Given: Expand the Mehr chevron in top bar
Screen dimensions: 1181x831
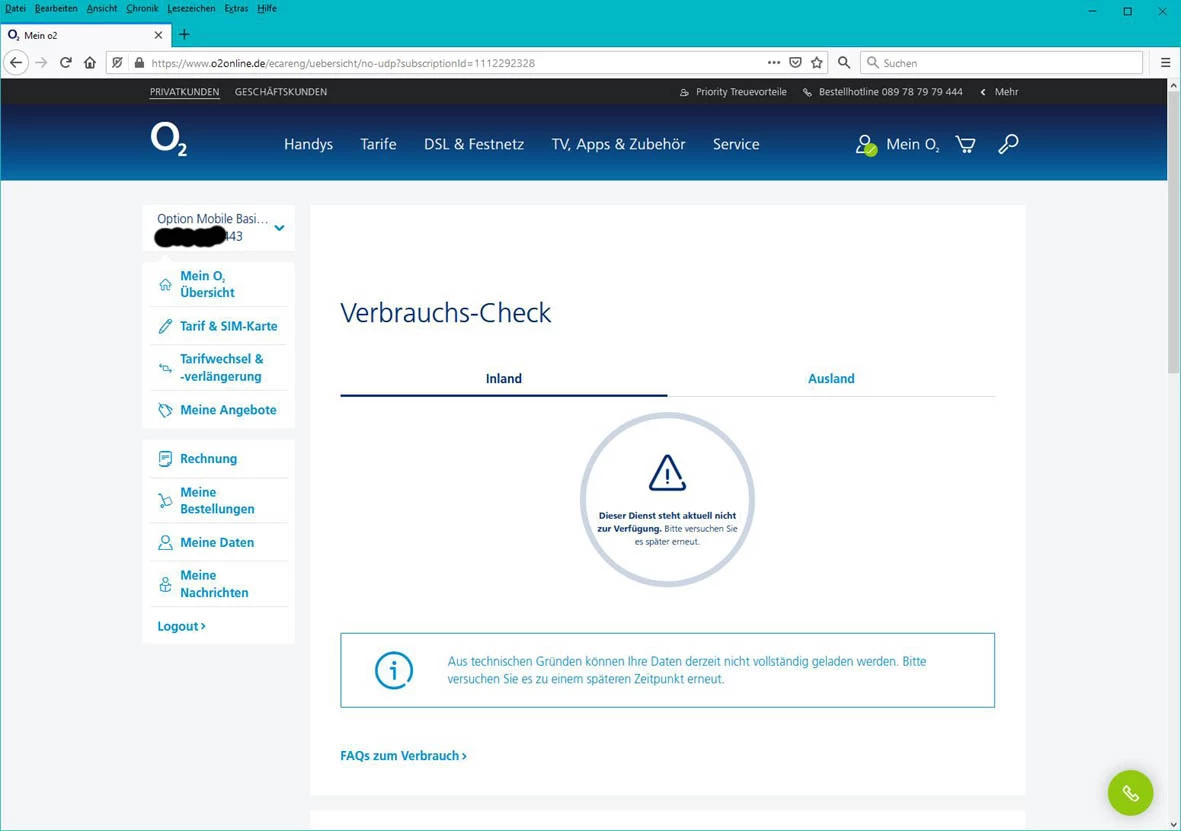Looking at the screenshot, I should (x=982, y=92).
